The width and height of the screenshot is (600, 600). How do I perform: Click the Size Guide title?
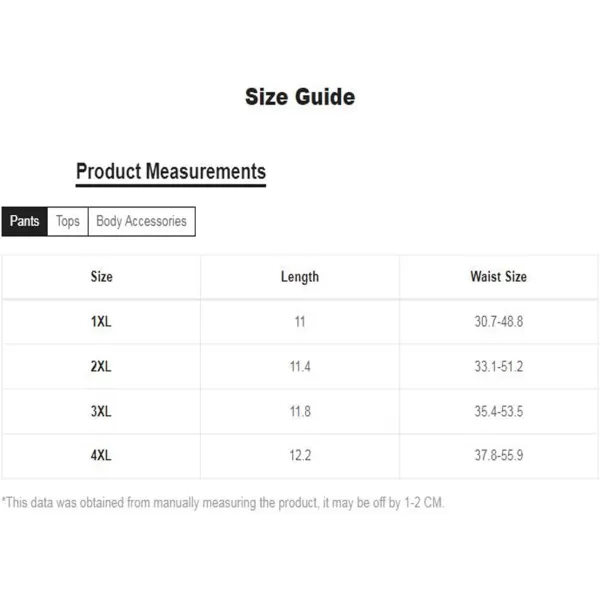click(x=300, y=97)
